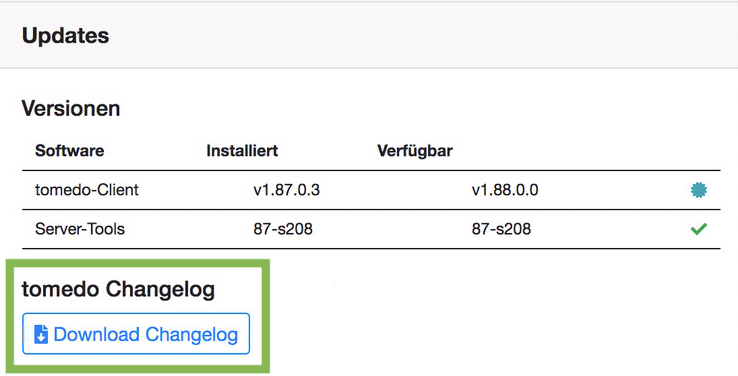Click the Verfügbar column header

pos(415,151)
